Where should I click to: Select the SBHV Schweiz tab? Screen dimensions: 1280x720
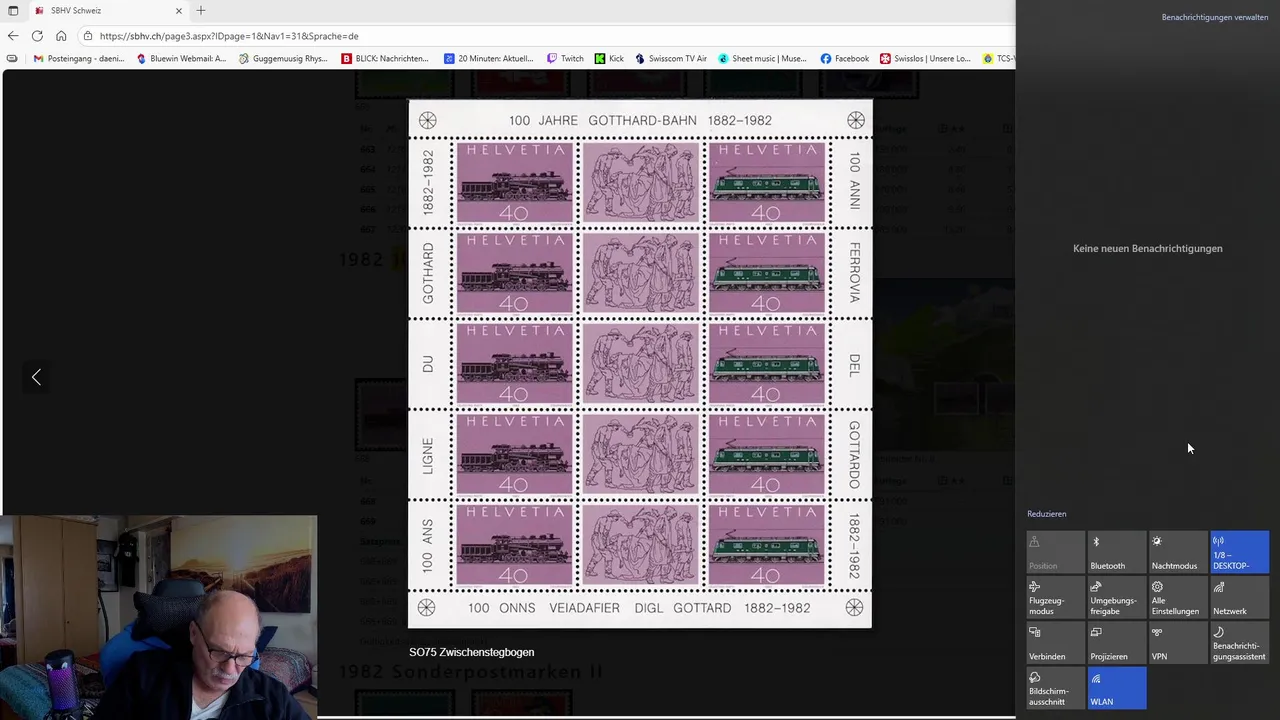click(x=108, y=10)
